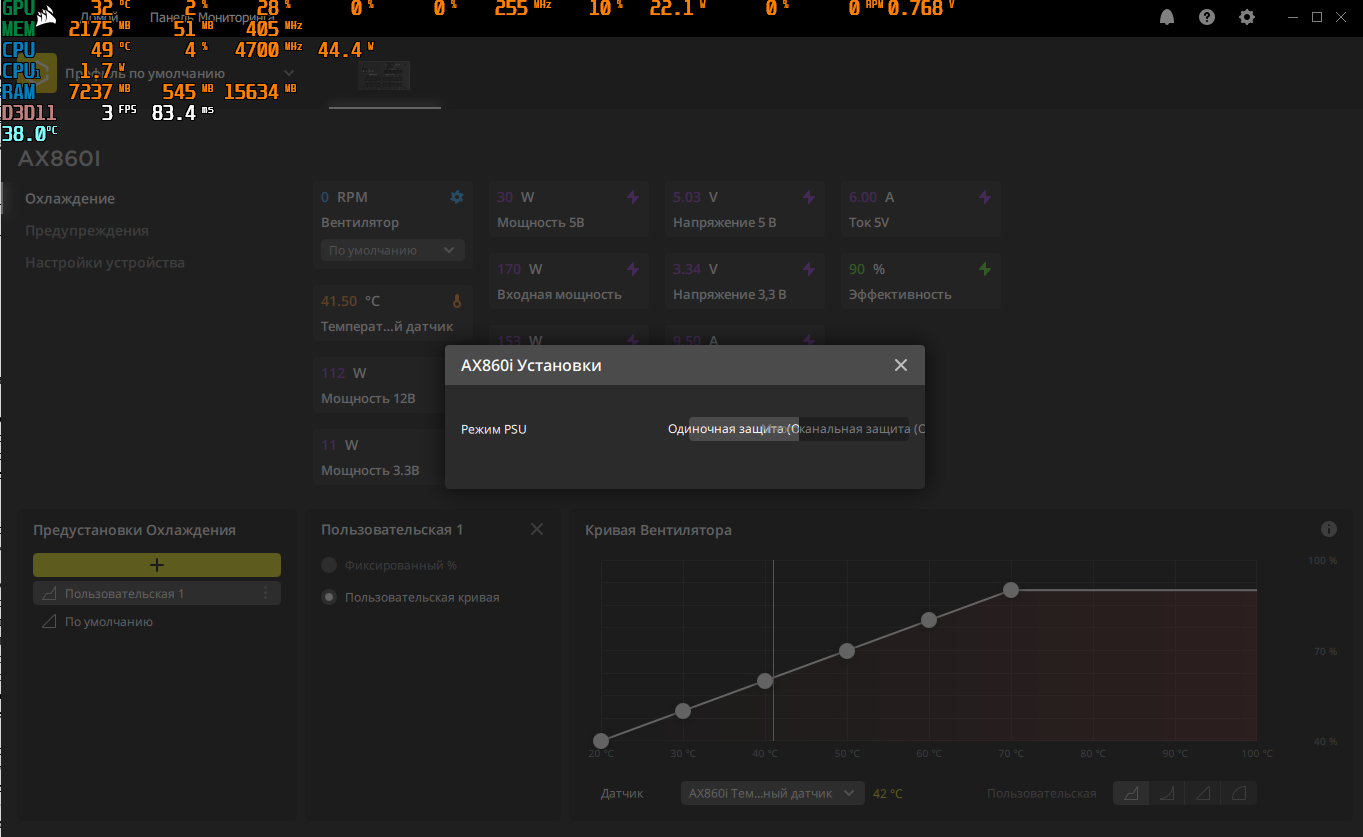Open the notifications bell

1167,17
